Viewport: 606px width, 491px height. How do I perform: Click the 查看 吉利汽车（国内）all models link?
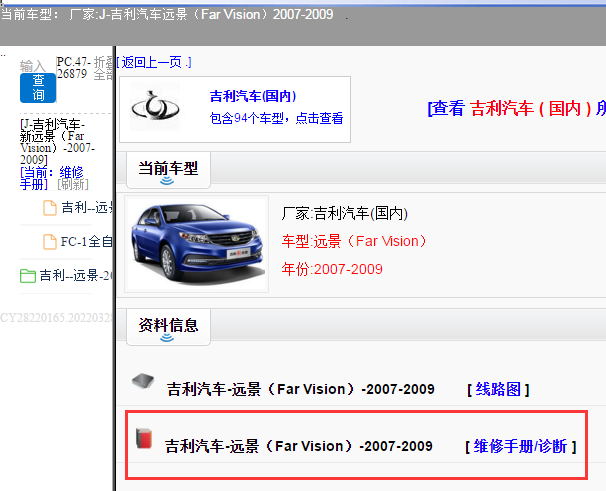(517, 108)
